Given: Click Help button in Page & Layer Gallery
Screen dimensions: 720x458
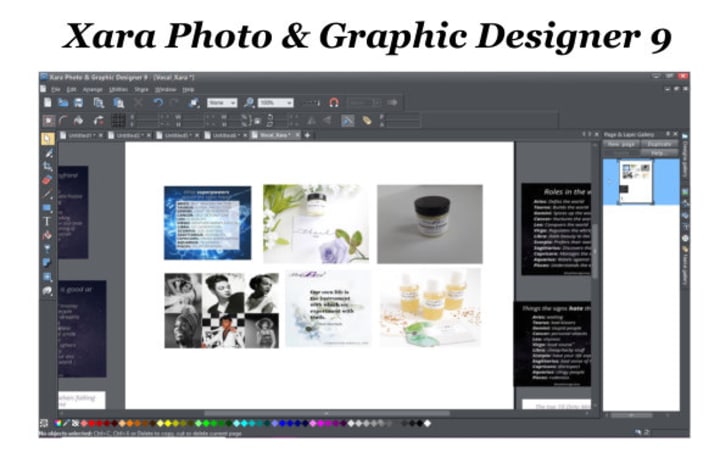Looking at the screenshot, I should (657, 153).
